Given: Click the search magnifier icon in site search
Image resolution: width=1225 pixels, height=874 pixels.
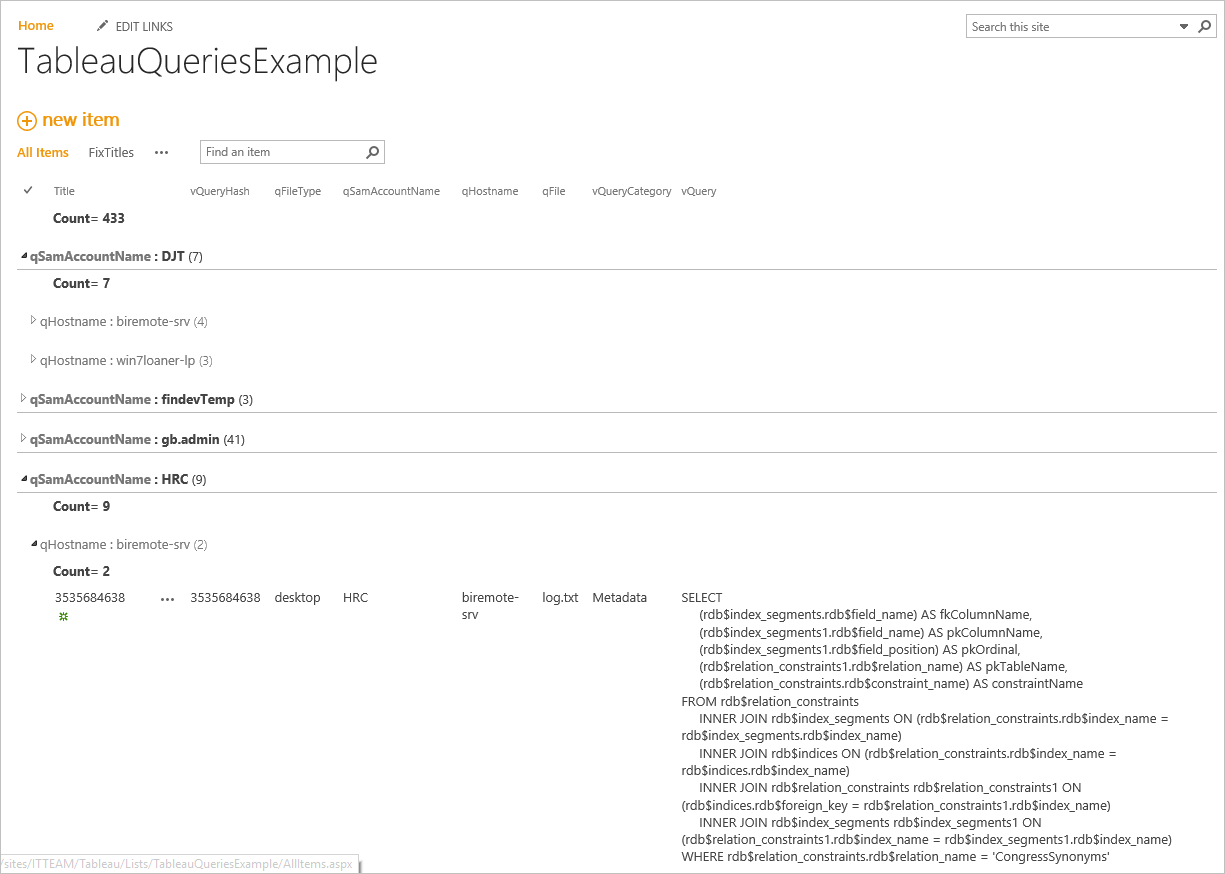Looking at the screenshot, I should point(1205,27).
